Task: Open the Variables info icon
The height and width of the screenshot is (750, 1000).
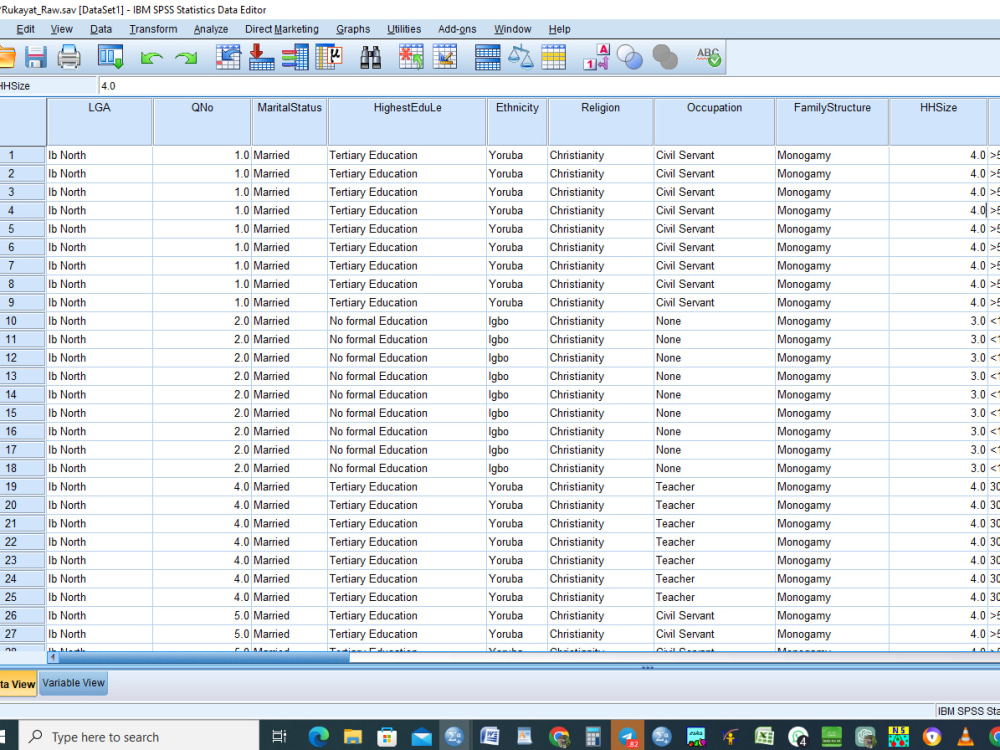Action: pos(295,57)
